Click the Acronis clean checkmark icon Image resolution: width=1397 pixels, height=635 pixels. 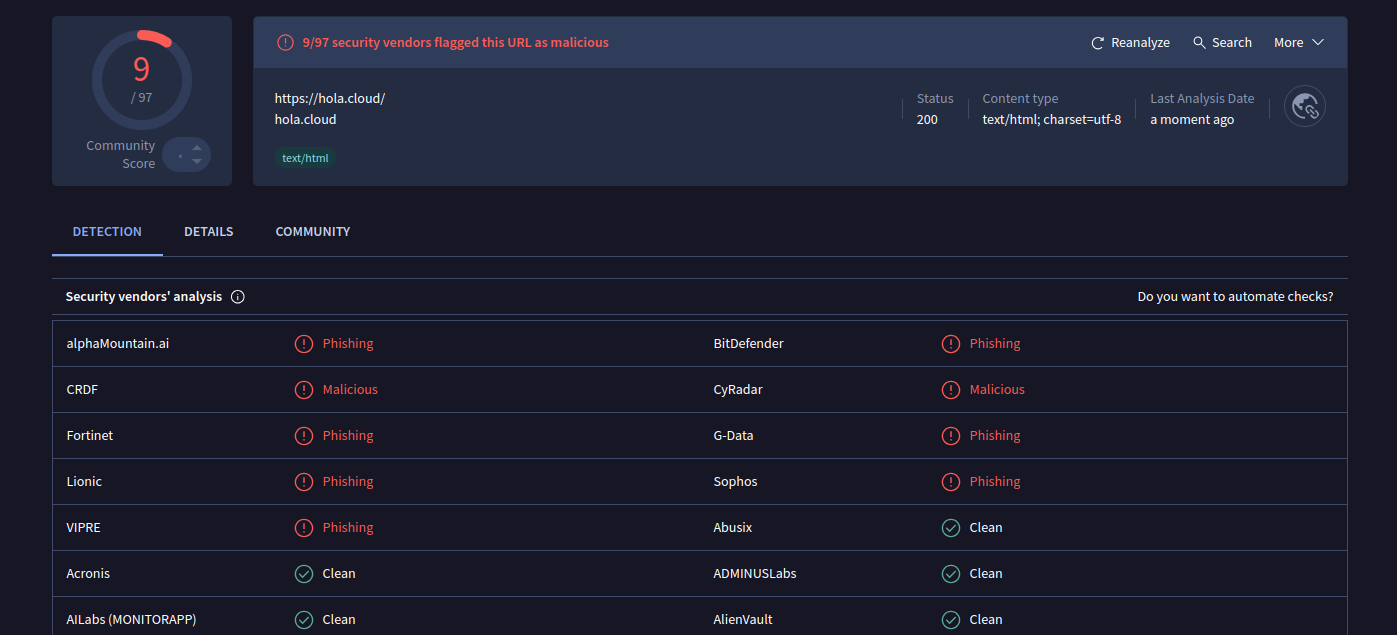point(304,574)
